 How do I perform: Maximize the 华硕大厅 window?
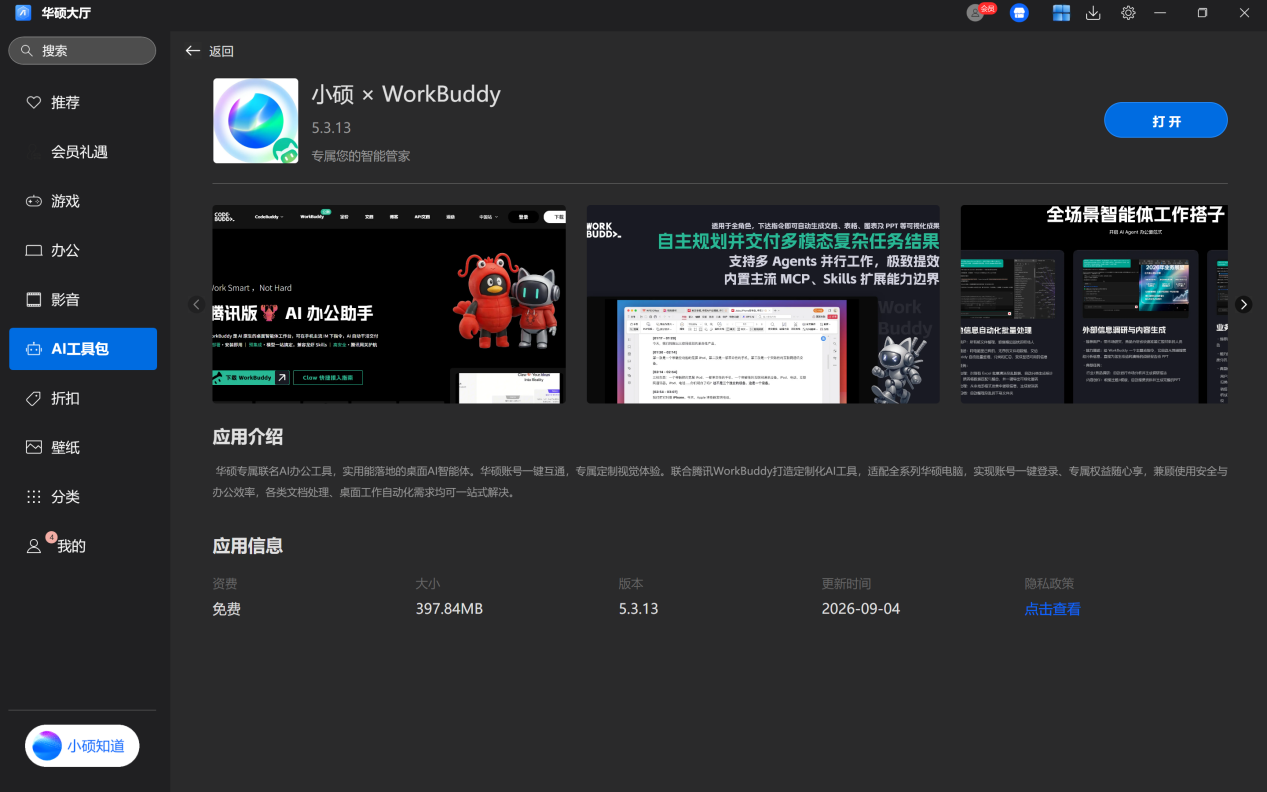click(1202, 13)
